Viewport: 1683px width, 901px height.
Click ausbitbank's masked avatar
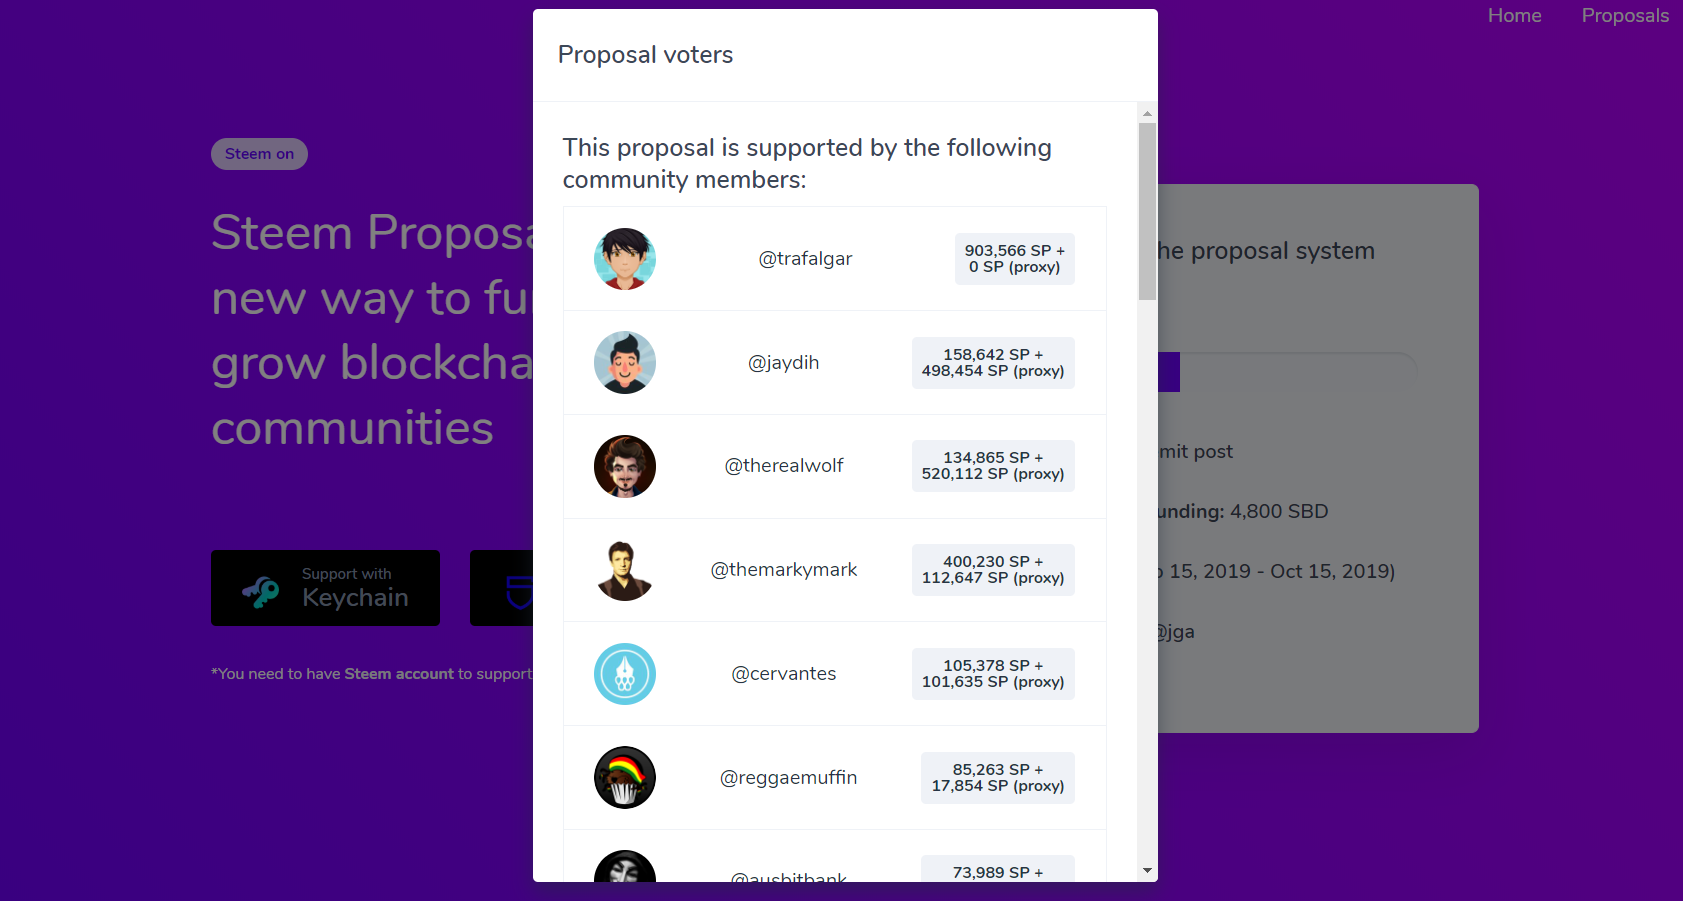625,866
